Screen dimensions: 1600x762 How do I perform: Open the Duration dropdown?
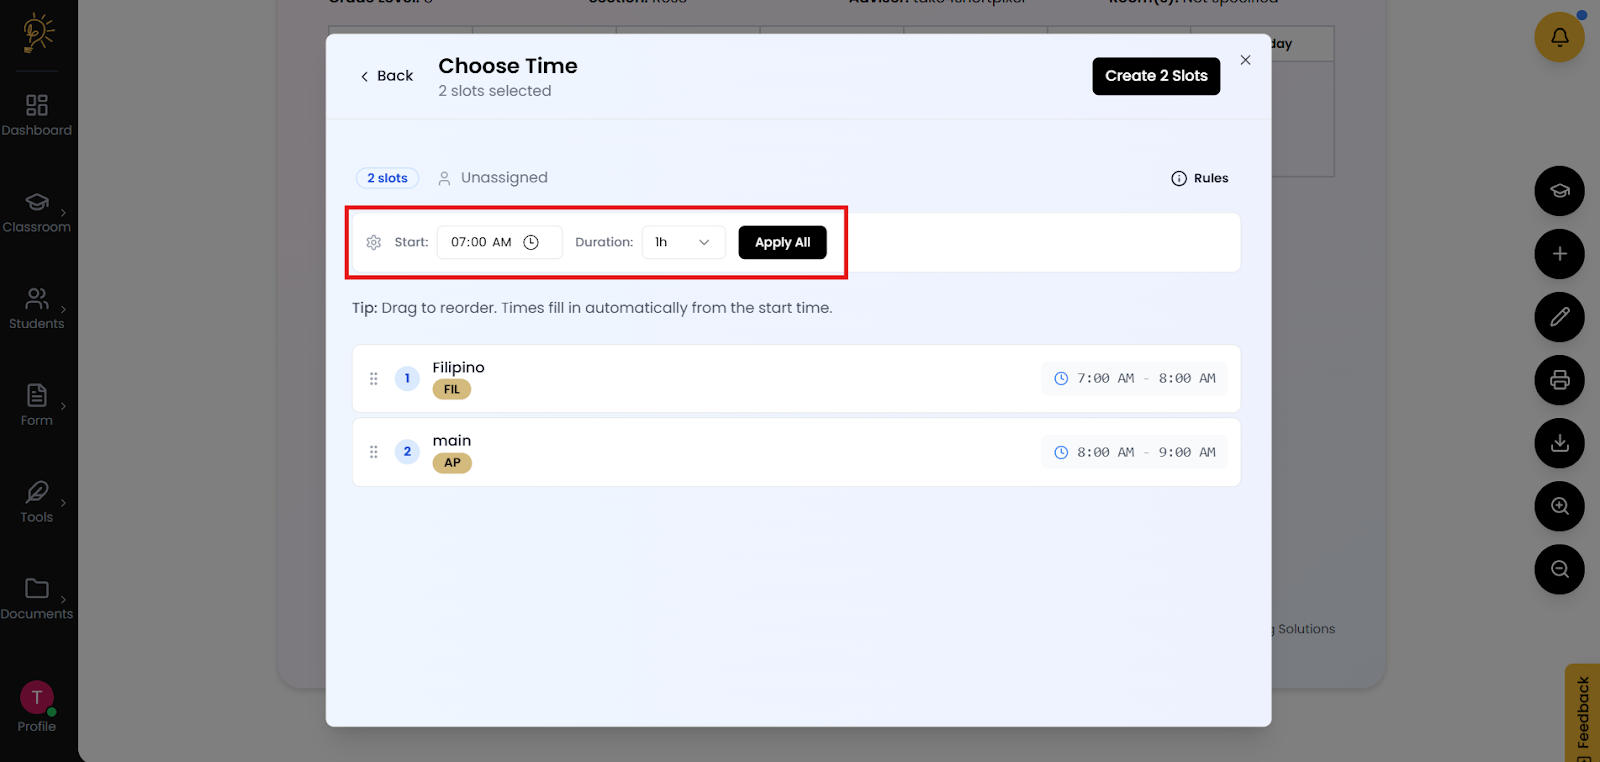point(683,242)
